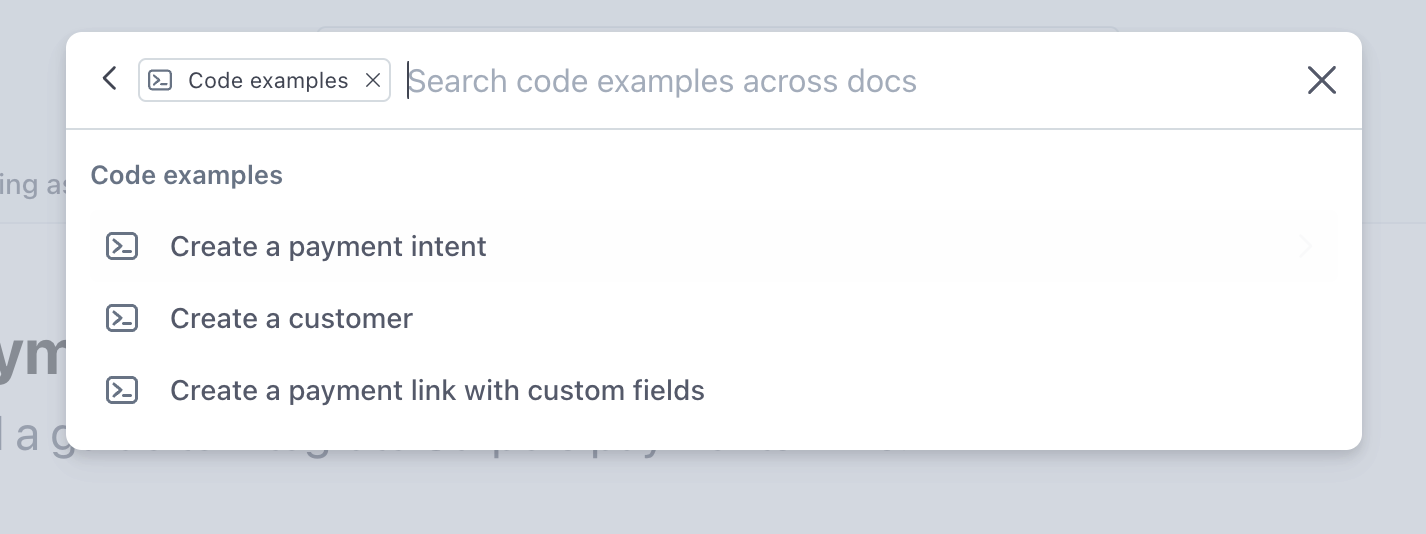Click the "Code examples" section heading
Screen dimensions: 1426x534
187,175
